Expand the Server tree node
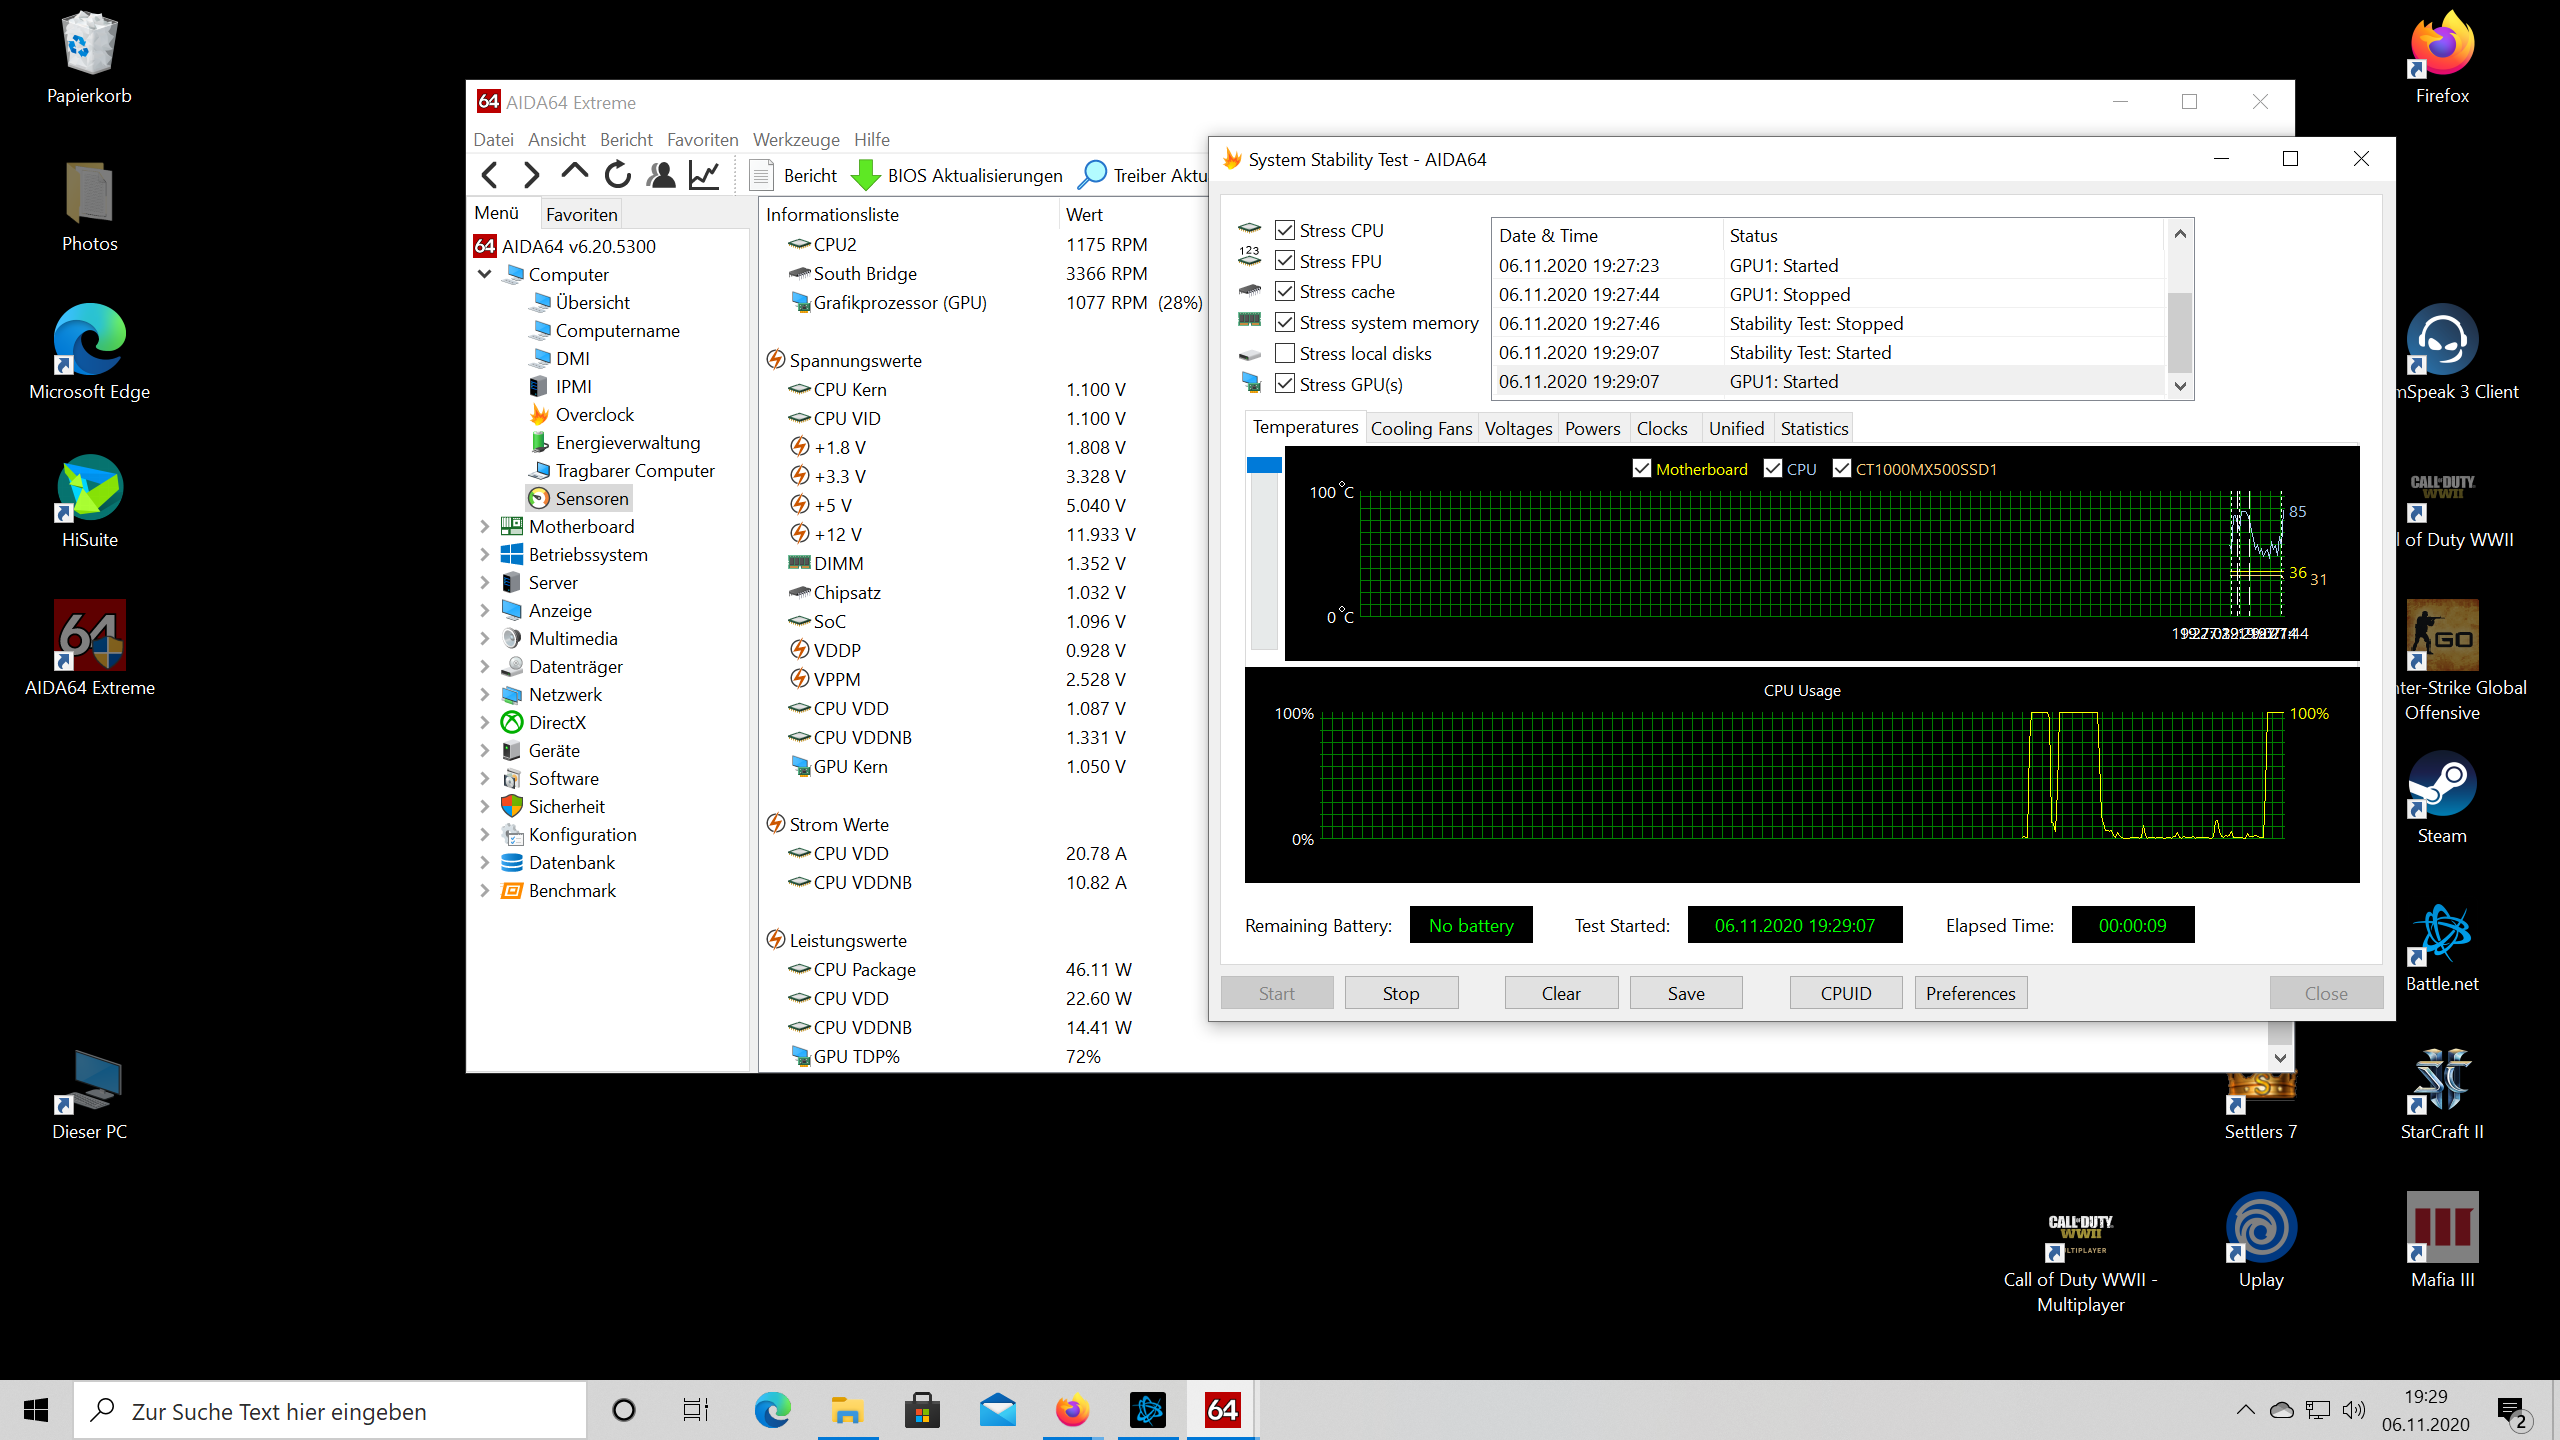 (x=485, y=582)
